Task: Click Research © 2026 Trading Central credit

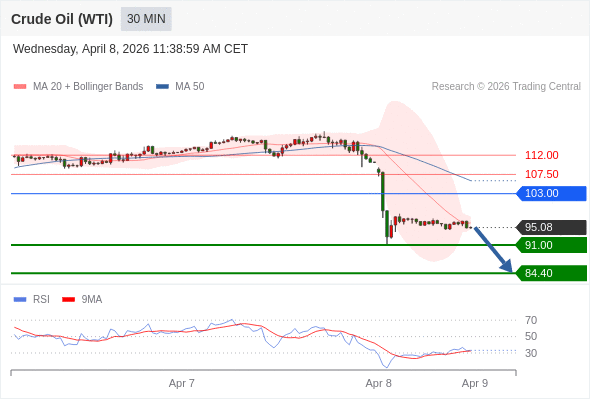Action: (506, 87)
